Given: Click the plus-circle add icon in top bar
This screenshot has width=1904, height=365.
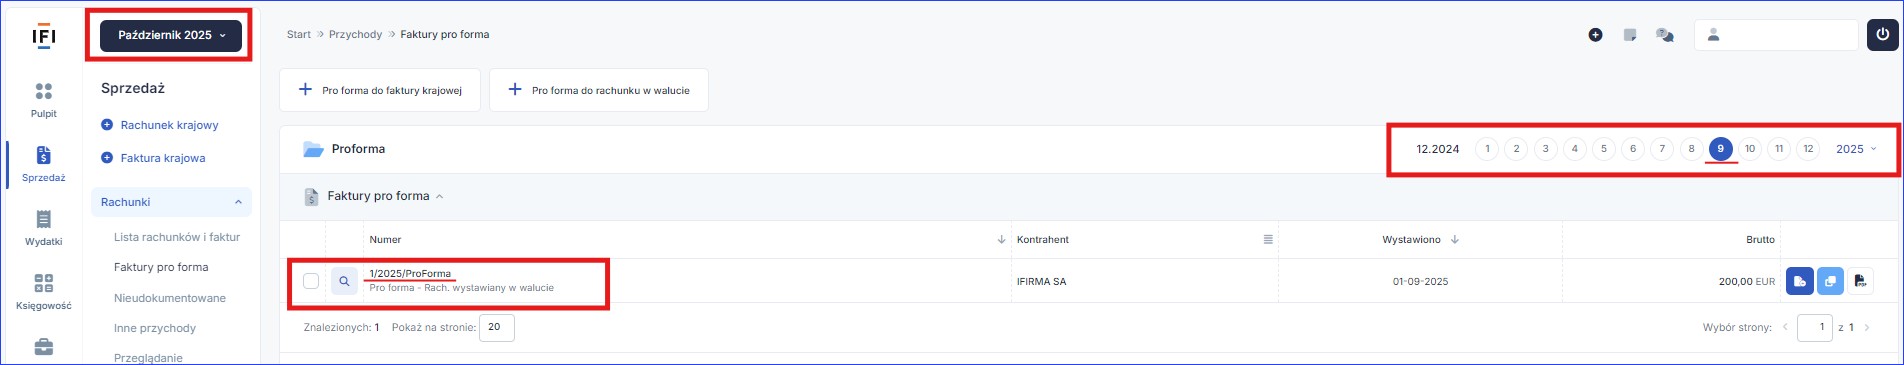Looking at the screenshot, I should click(x=1595, y=35).
